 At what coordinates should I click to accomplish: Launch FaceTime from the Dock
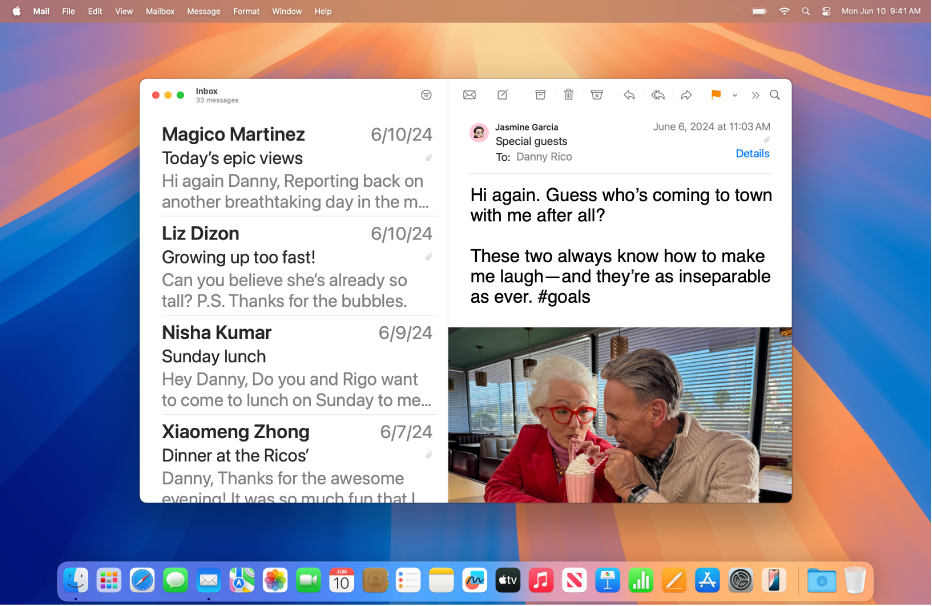point(308,580)
